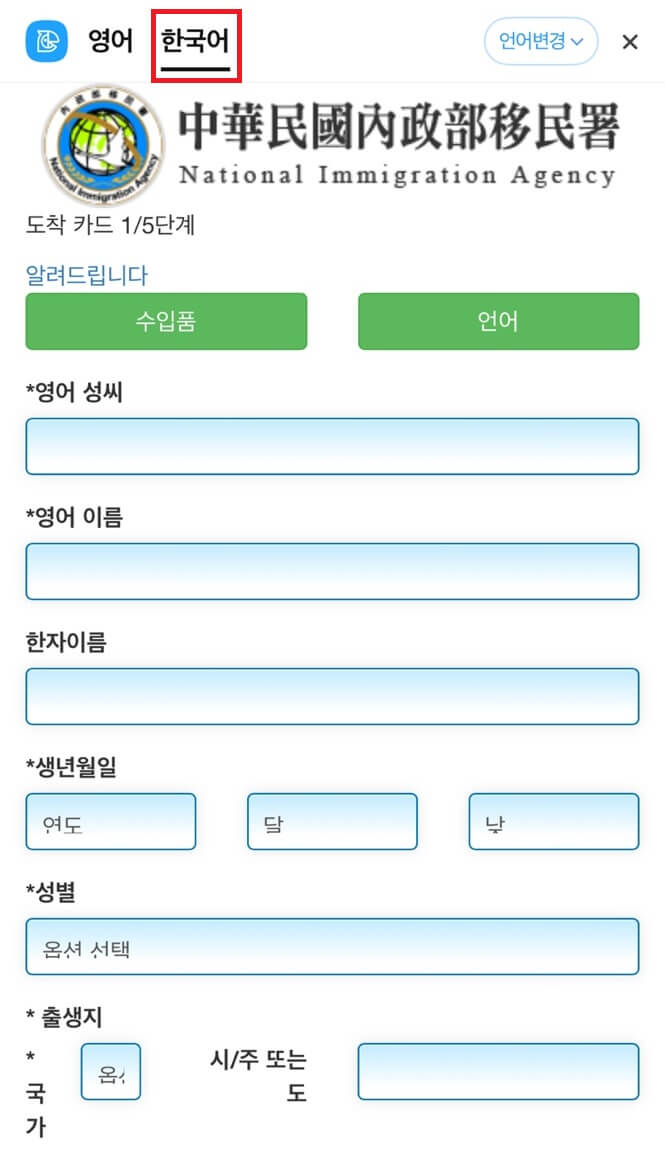Click the 영어 성씨 input field
Viewport: 665px width, 1153px height.
pyautogui.click(x=332, y=446)
